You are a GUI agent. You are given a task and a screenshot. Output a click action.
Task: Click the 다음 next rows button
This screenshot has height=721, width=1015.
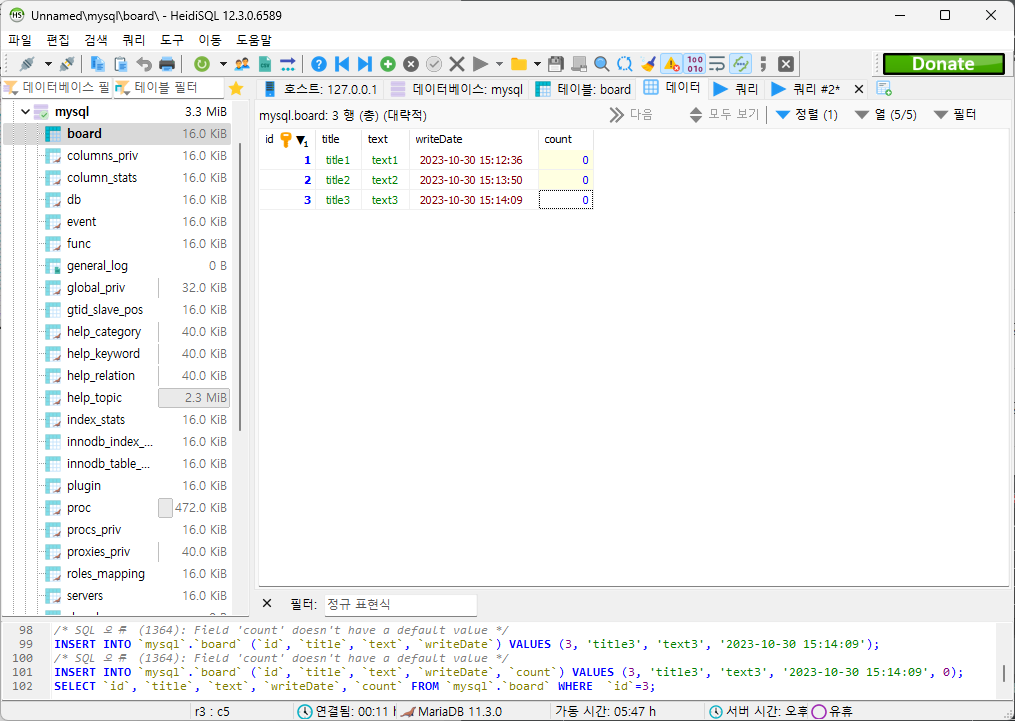point(631,115)
